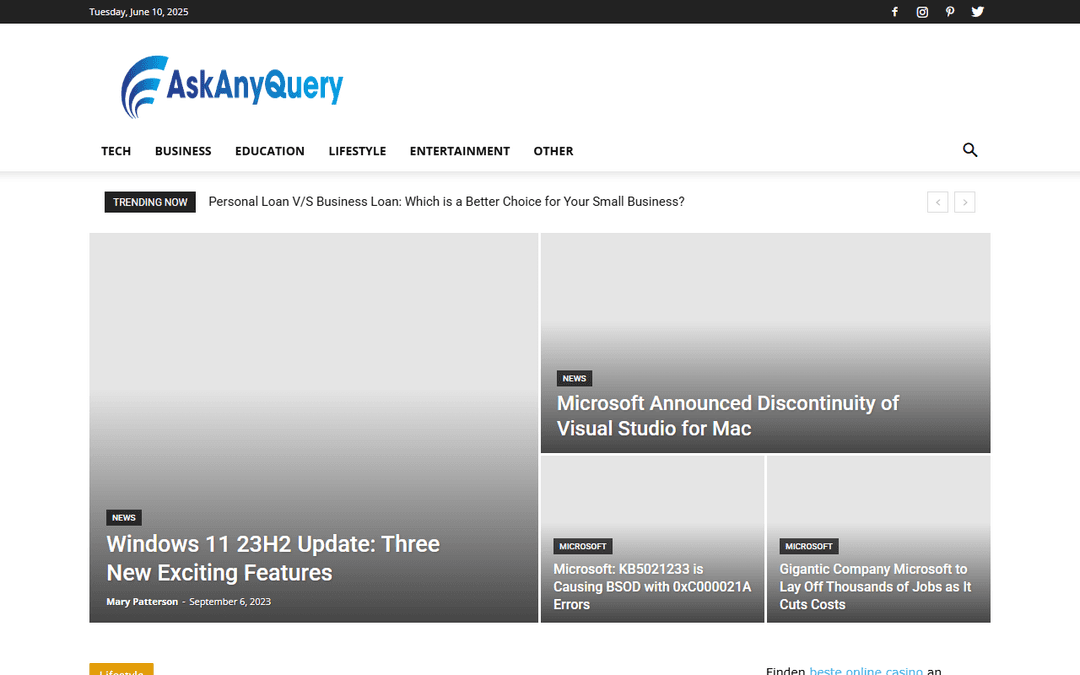Click the Trending Now label
Image resolution: width=1080 pixels, height=675 pixels.
coord(150,202)
